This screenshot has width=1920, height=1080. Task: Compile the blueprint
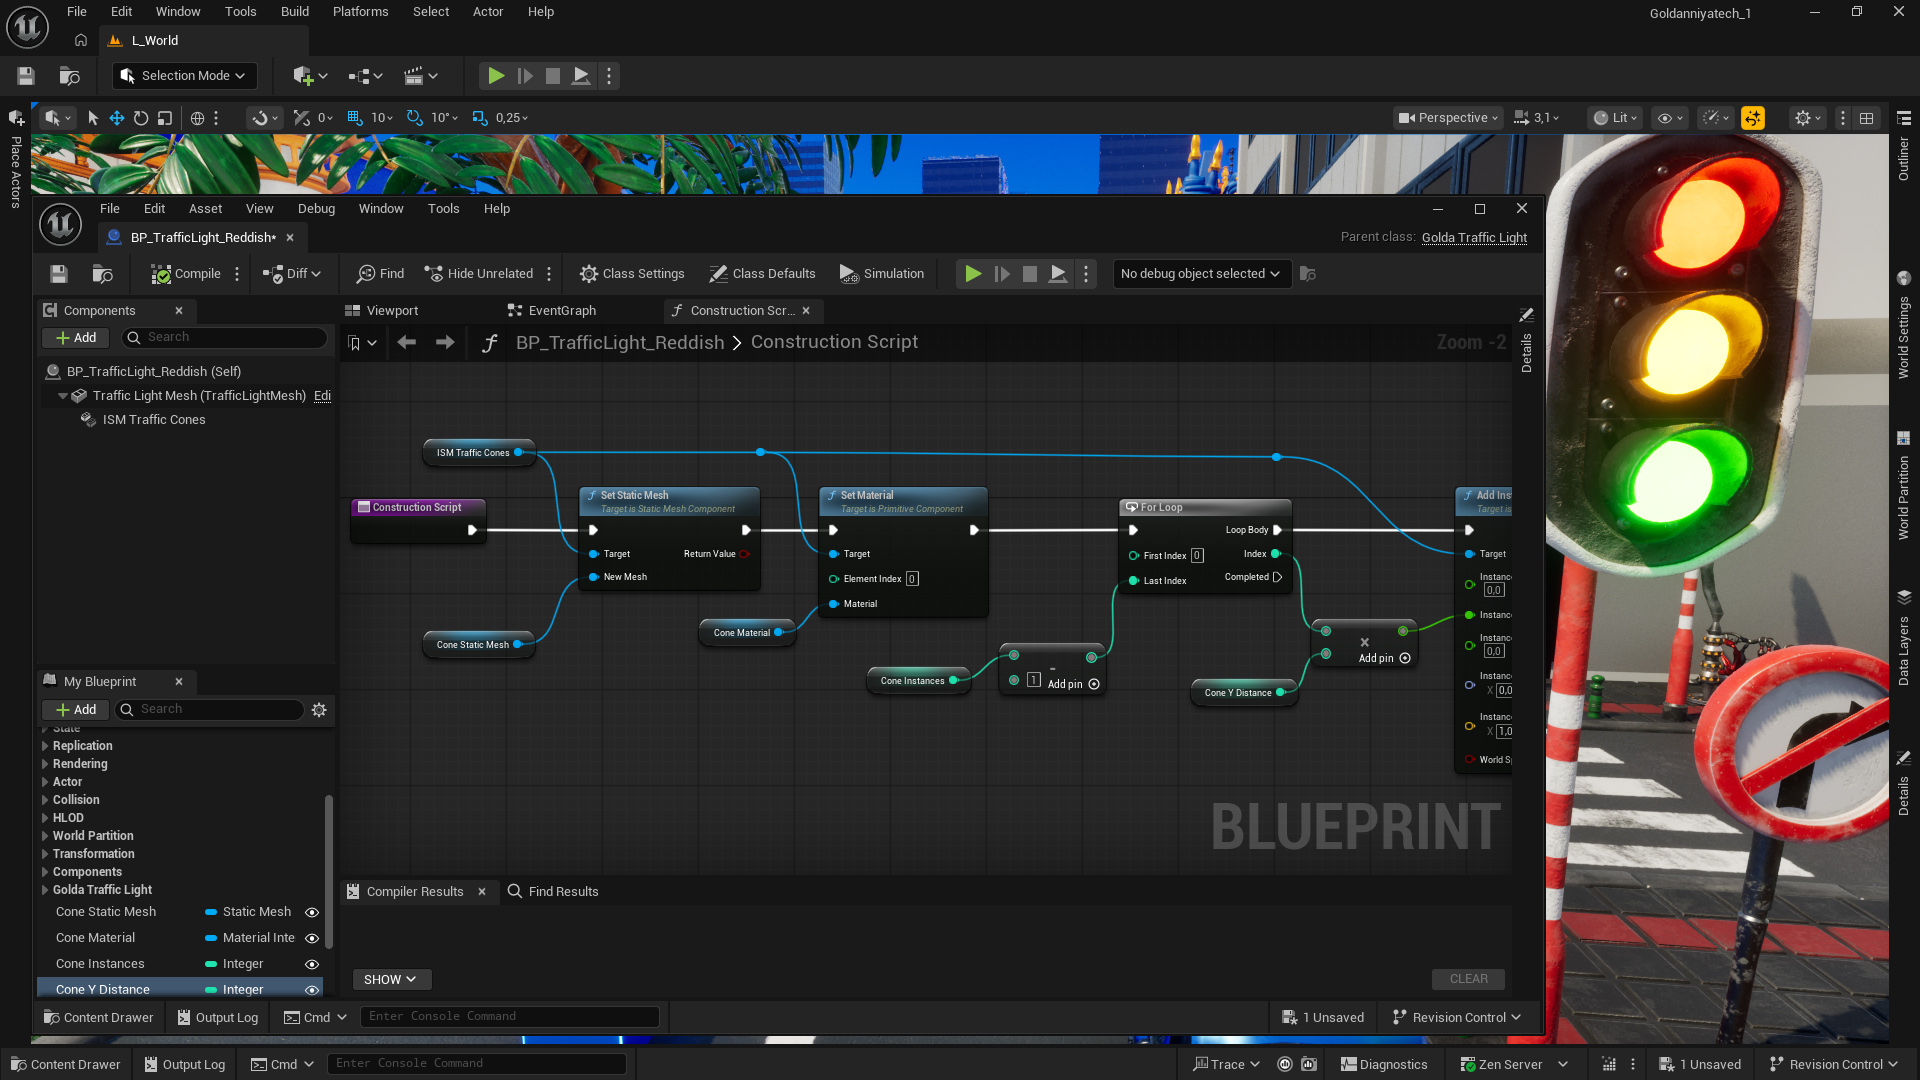click(x=186, y=274)
